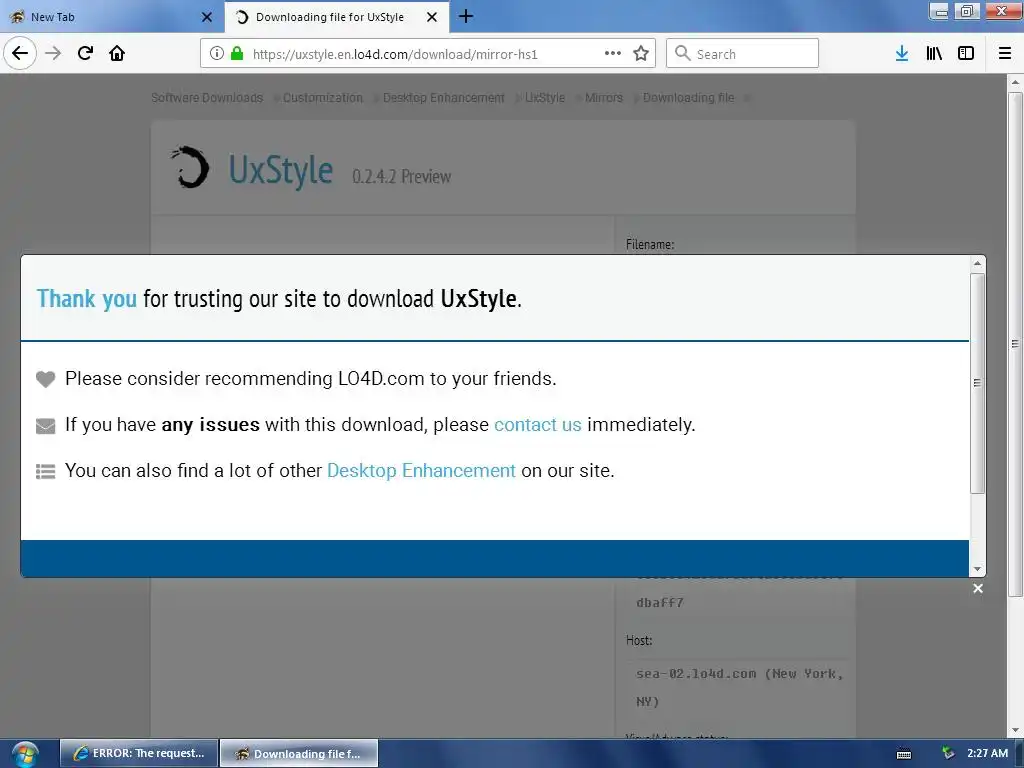Click the keyboard tray icon

click(x=904, y=754)
